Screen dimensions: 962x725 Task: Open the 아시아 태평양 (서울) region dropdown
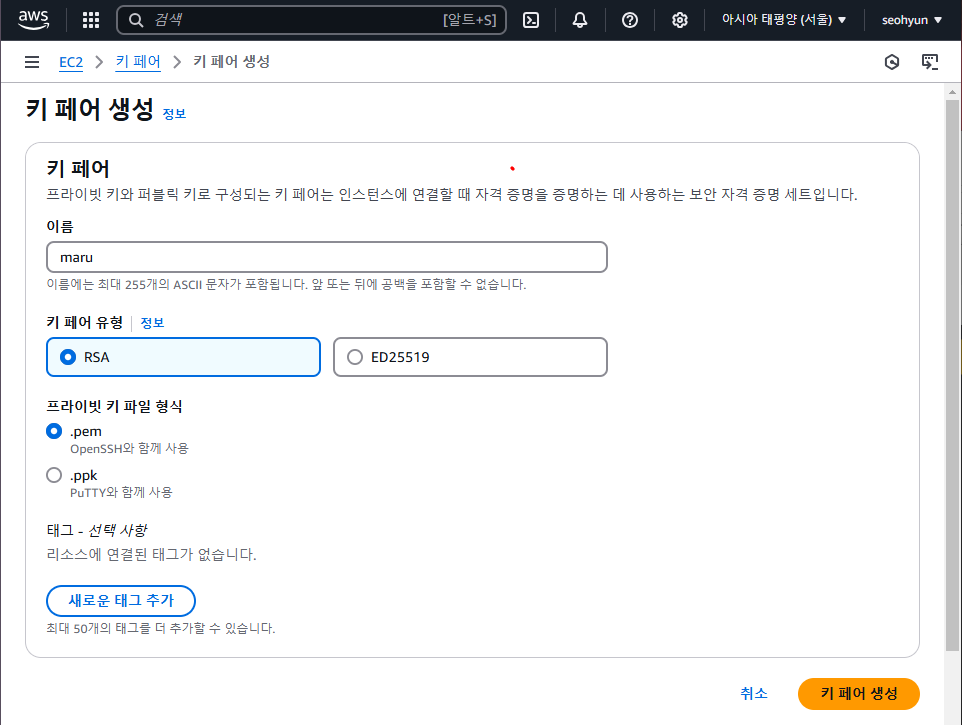tap(783, 20)
